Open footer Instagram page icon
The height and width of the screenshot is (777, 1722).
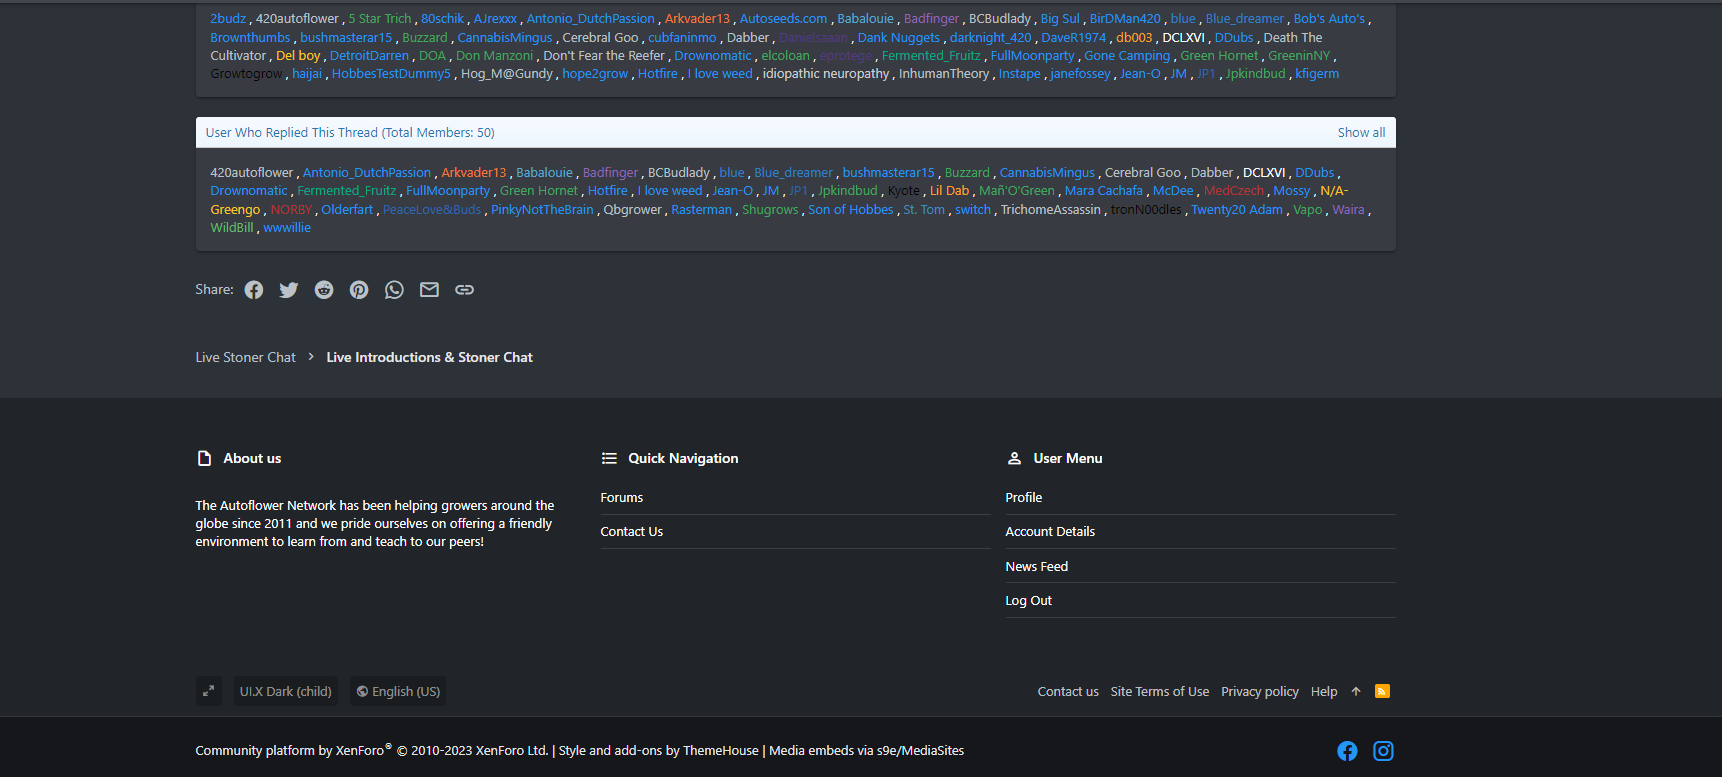click(x=1383, y=751)
